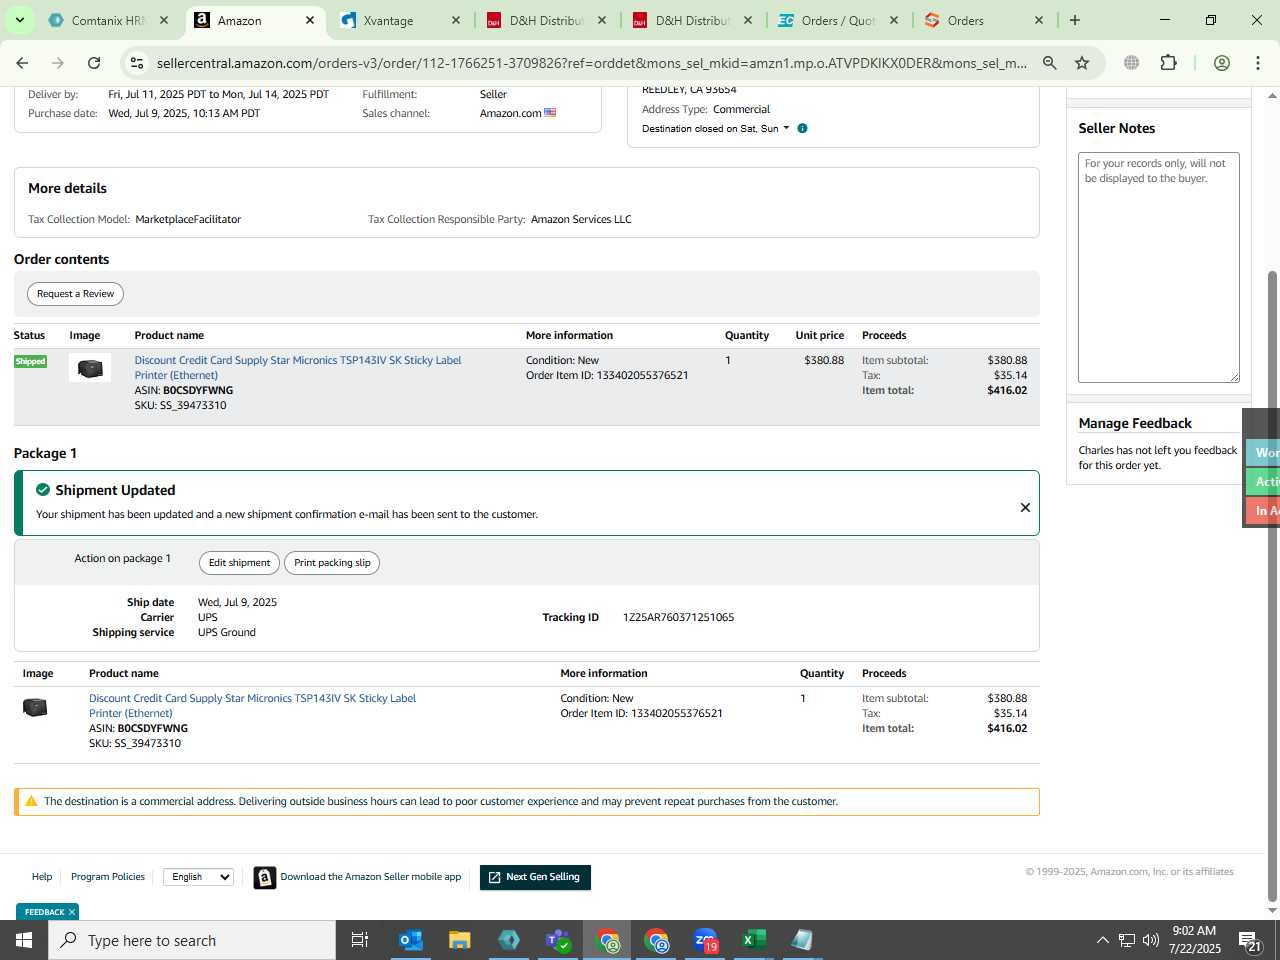Reload the current page
The height and width of the screenshot is (960, 1280).
94,63
